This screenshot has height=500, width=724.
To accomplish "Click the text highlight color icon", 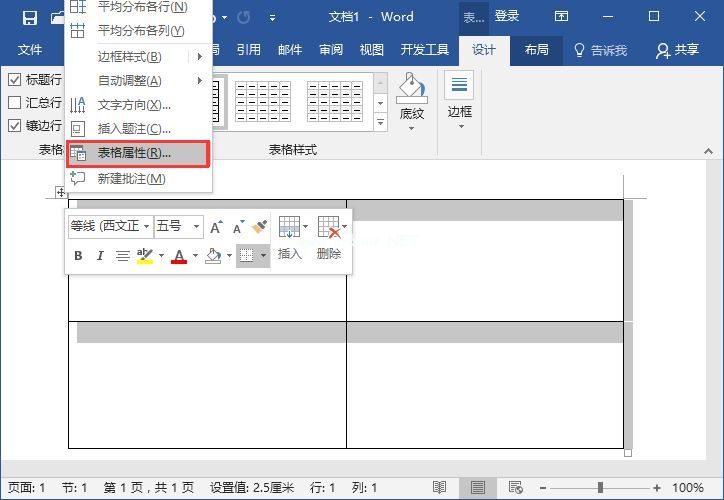I will (x=145, y=256).
